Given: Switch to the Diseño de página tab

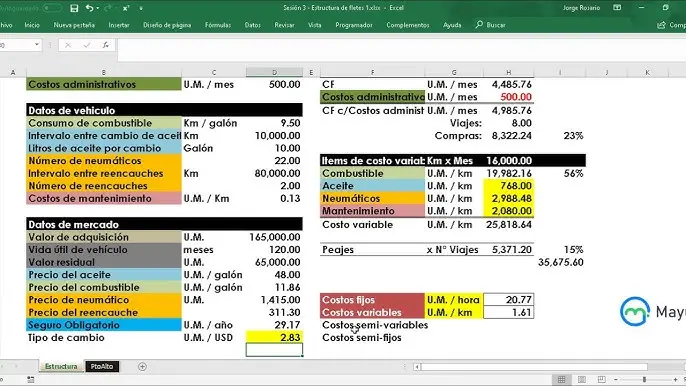Looking at the screenshot, I should pos(167,25).
